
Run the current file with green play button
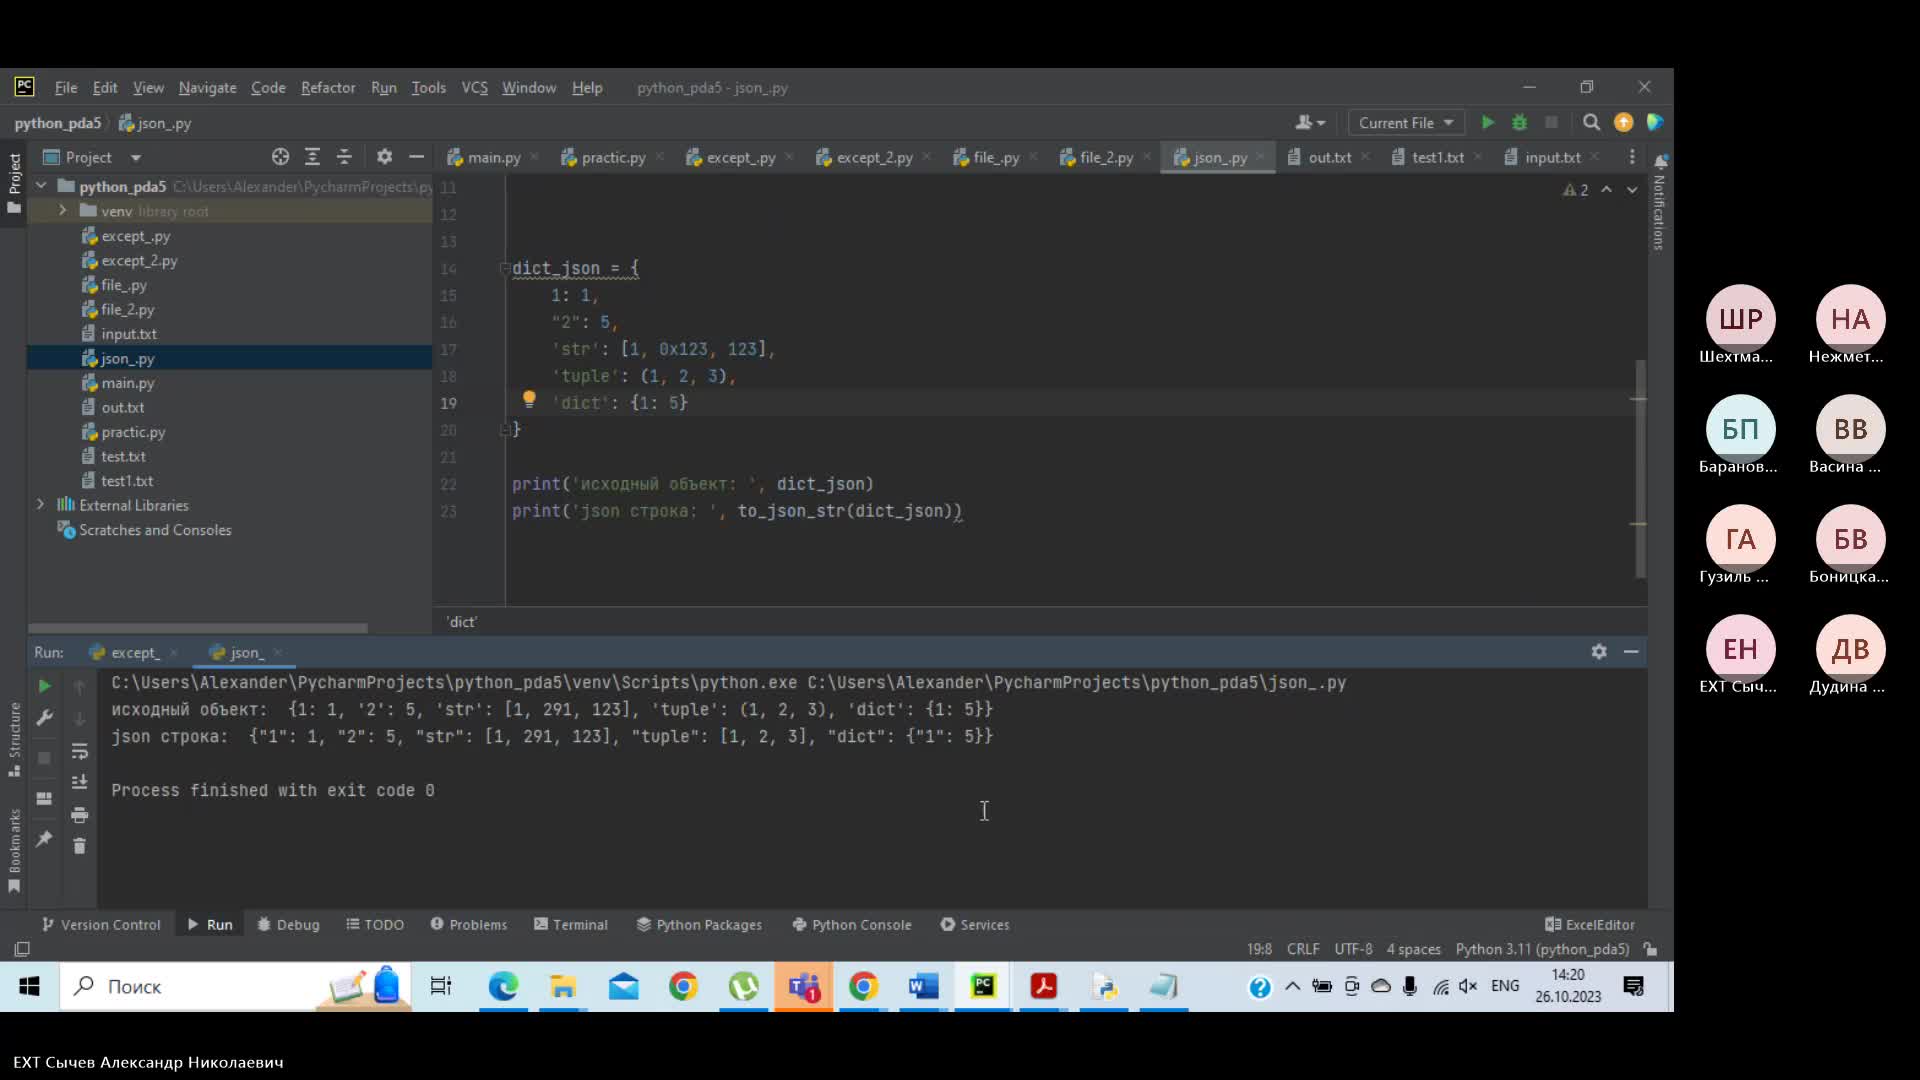click(1488, 123)
